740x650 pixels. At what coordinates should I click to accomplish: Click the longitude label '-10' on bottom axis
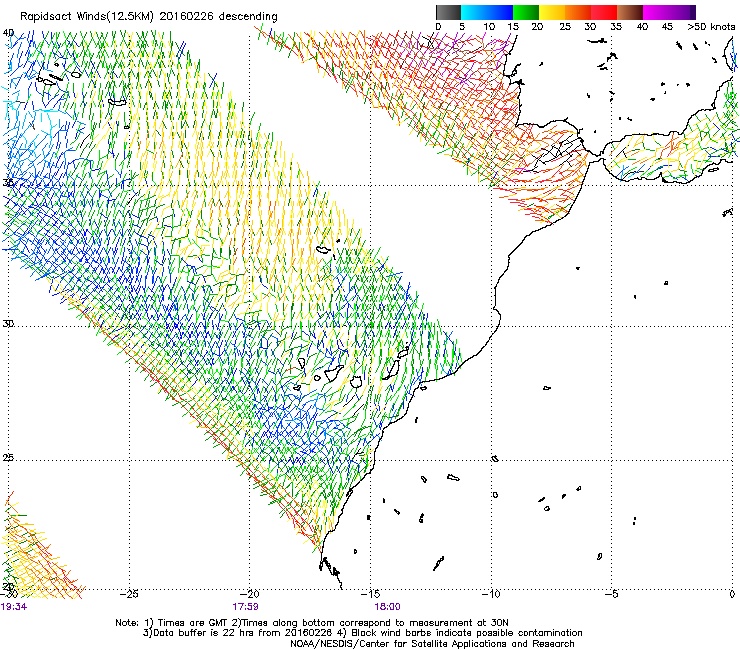491,594
